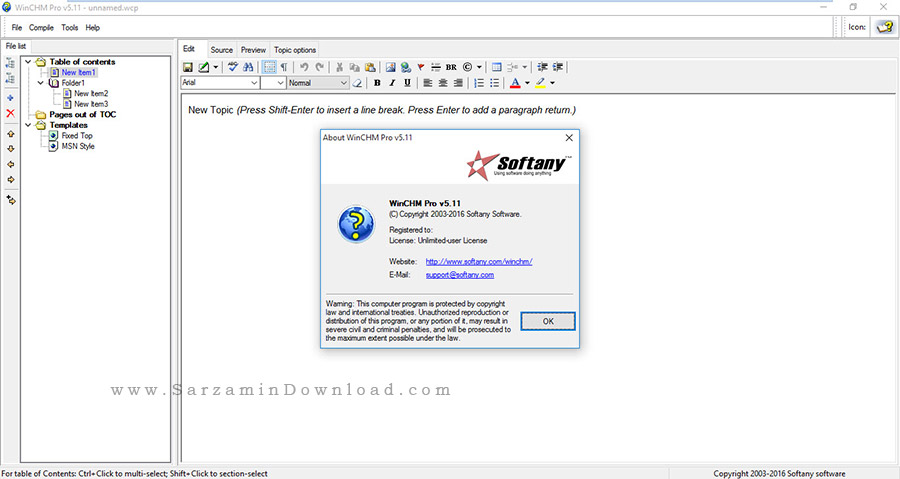Click the increase indent icon
The height and width of the screenshot is (479, 900).
click(558, 67)
